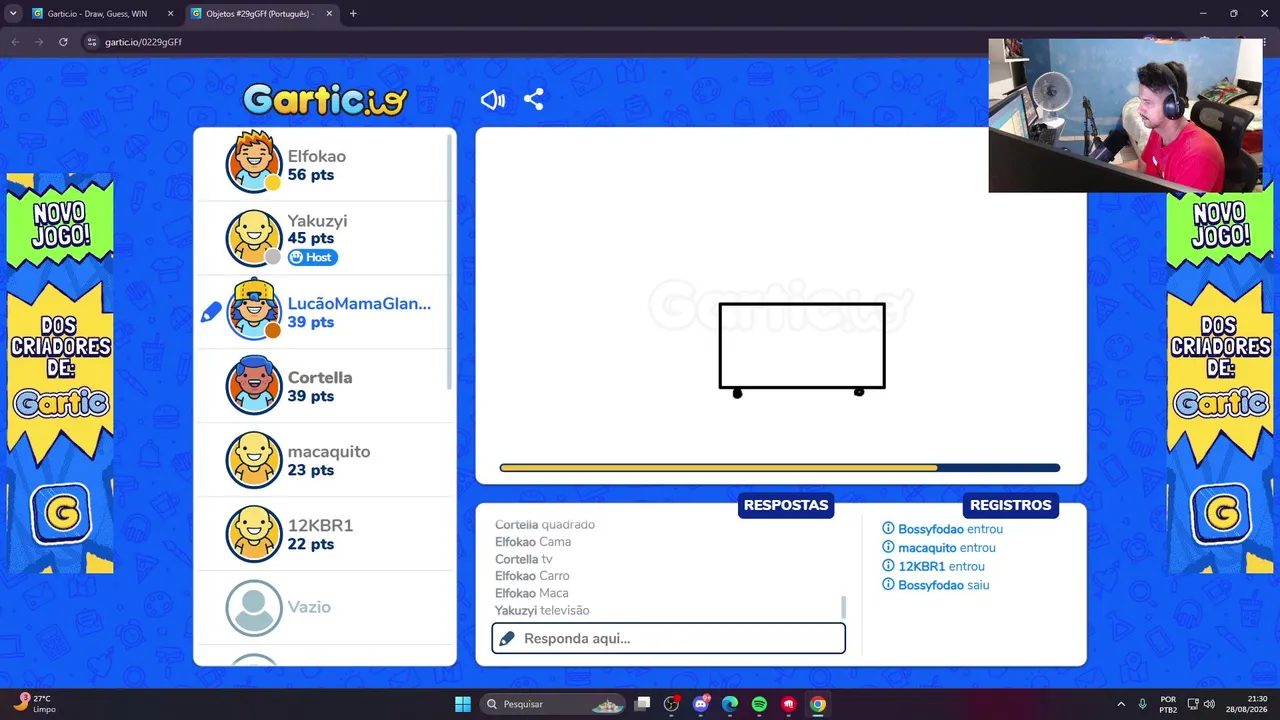Click the 'Elfokao Maca' answer
The image size is (1280, 720).
532,593
